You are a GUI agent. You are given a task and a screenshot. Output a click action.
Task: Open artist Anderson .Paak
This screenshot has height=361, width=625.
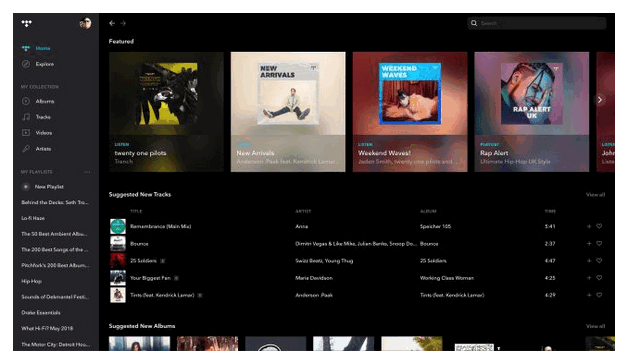[x=314, y=295]
